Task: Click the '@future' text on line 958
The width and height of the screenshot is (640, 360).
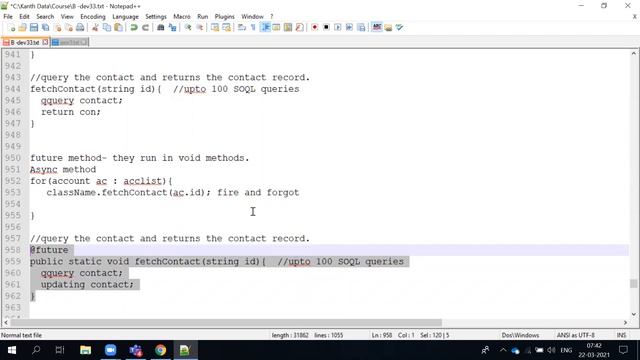Action: (x=49, y=250)
